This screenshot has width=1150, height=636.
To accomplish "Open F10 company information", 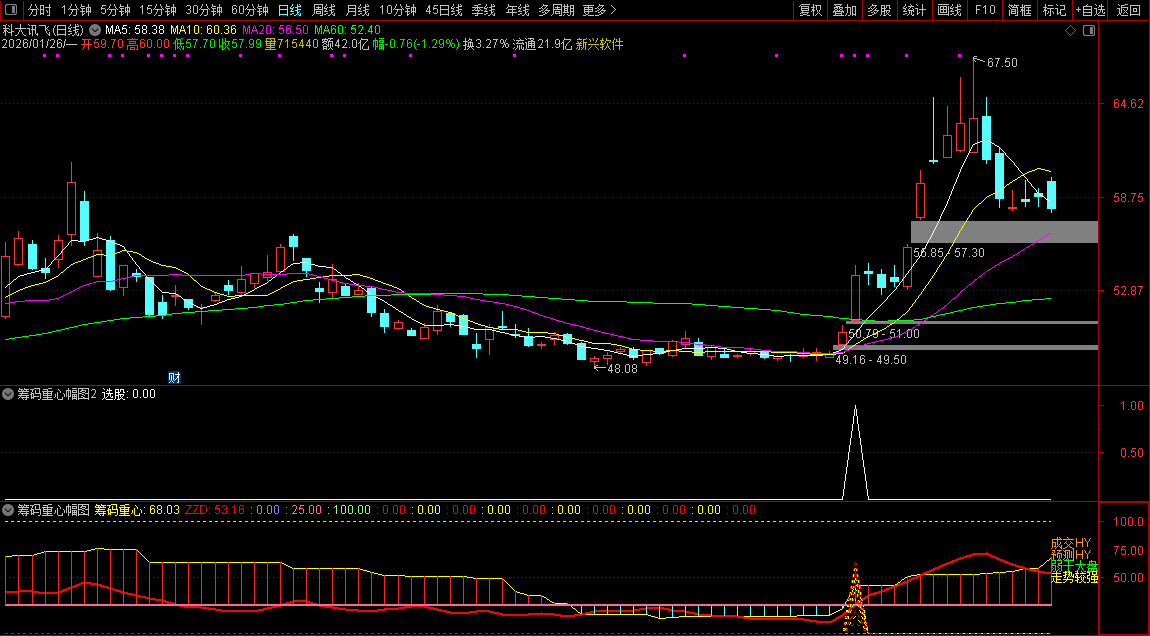I will coord(985,10).
